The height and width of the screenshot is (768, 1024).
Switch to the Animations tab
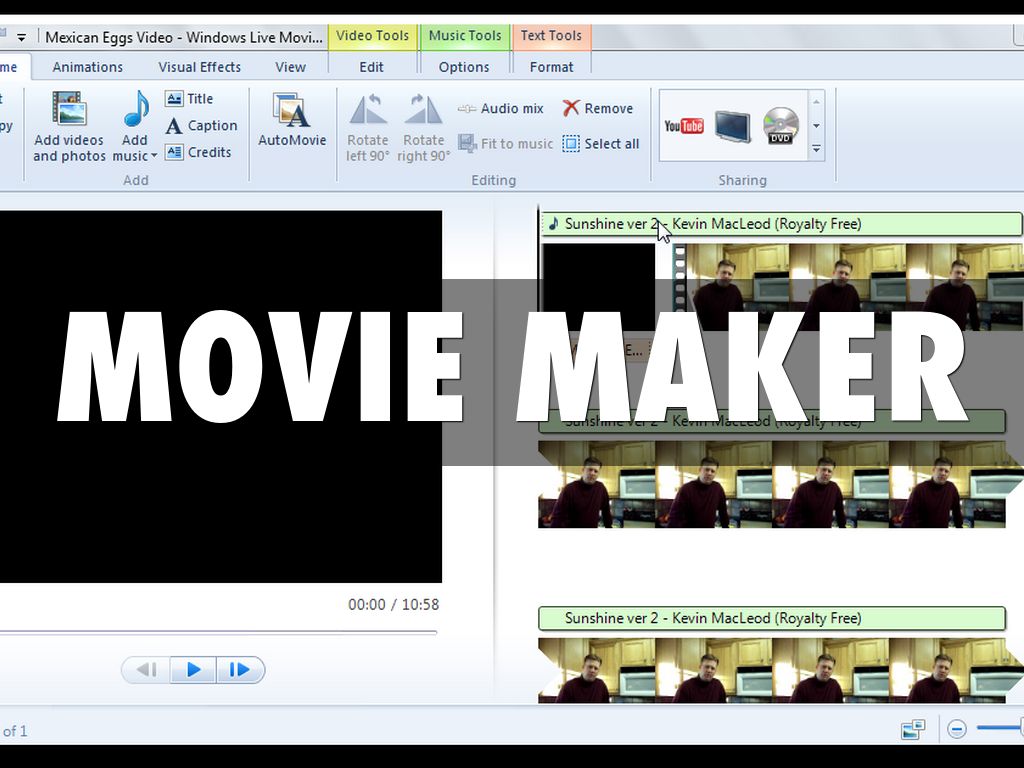point(87,67)
